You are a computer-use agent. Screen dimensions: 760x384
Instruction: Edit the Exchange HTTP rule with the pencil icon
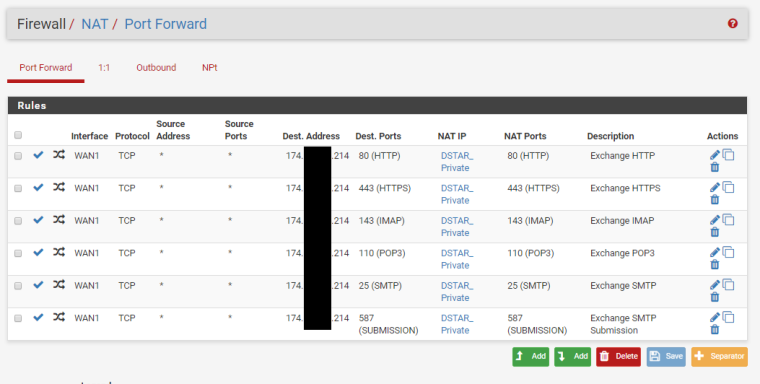pyautogui.click(x=714, y=155)
